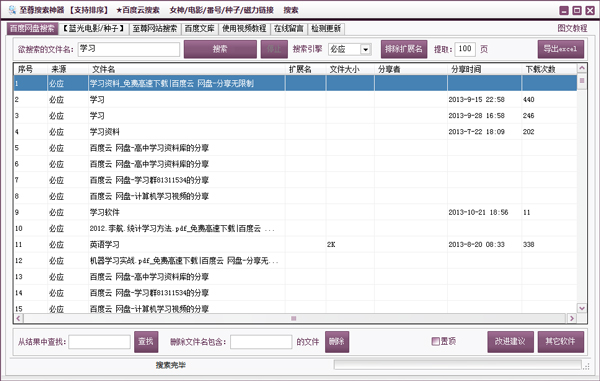Click the horizontal scroll left arrow

coord(18,318)
